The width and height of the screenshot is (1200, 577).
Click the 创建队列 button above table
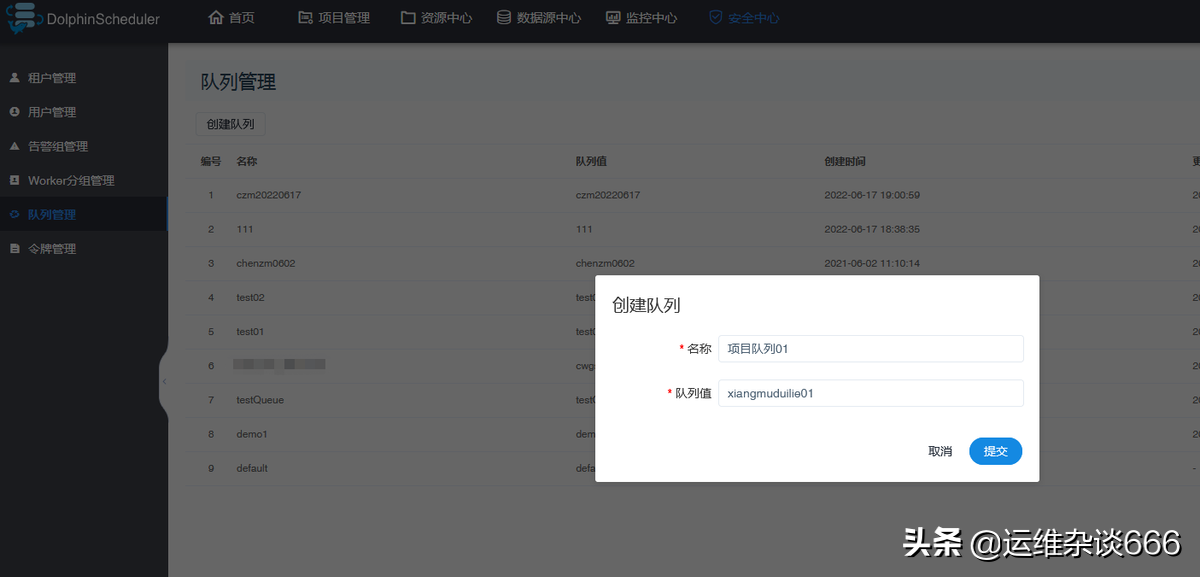click(x=230, y=125)
